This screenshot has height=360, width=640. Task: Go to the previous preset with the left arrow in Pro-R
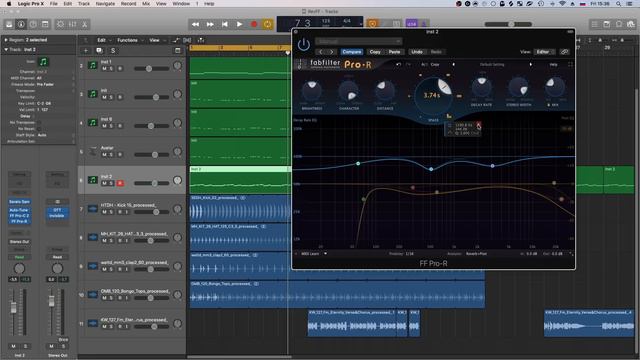click(321, 52)
